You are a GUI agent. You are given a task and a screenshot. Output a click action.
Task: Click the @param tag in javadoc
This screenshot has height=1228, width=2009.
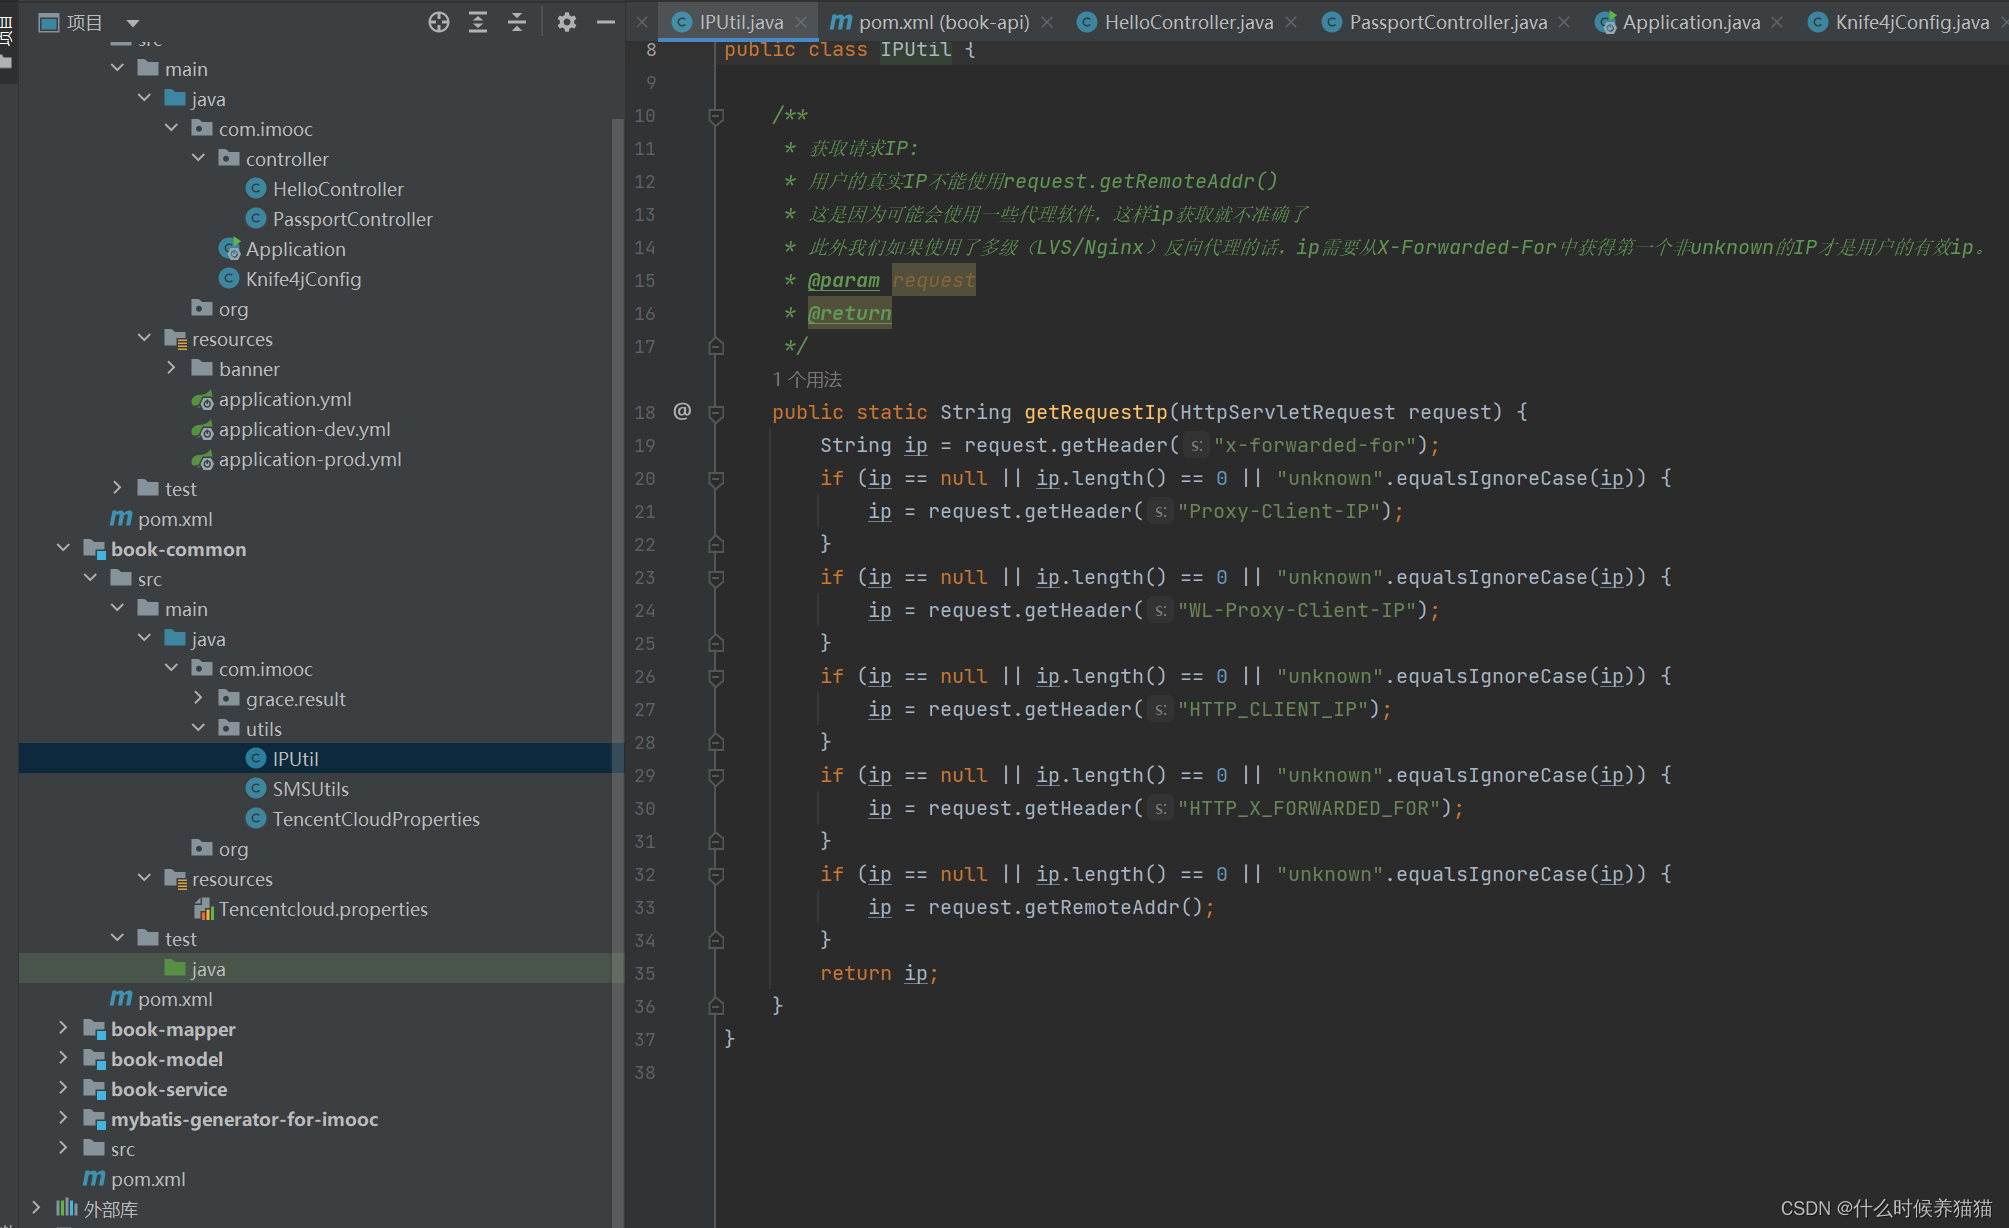pos(844,281)
